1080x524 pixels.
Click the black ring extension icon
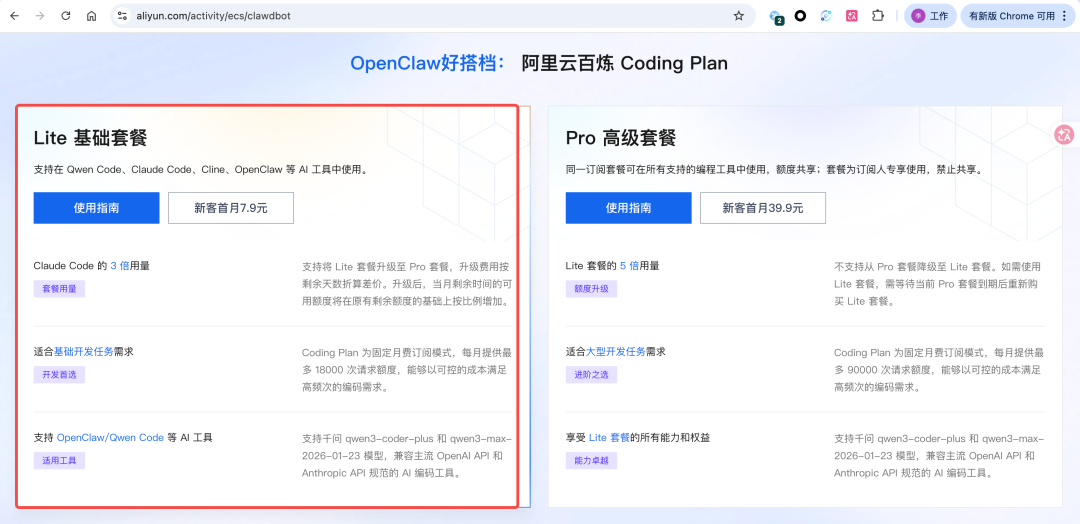click(800, 16)
